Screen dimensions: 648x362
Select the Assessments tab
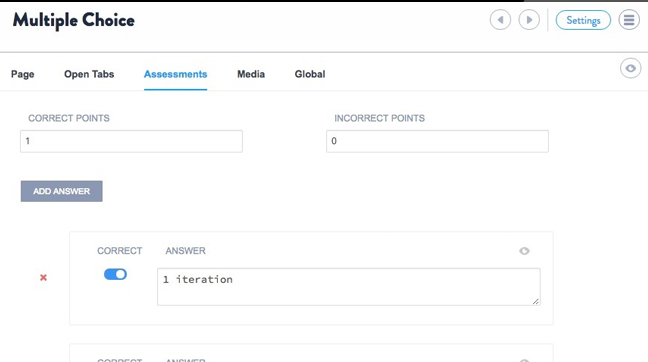pos(176,74)
